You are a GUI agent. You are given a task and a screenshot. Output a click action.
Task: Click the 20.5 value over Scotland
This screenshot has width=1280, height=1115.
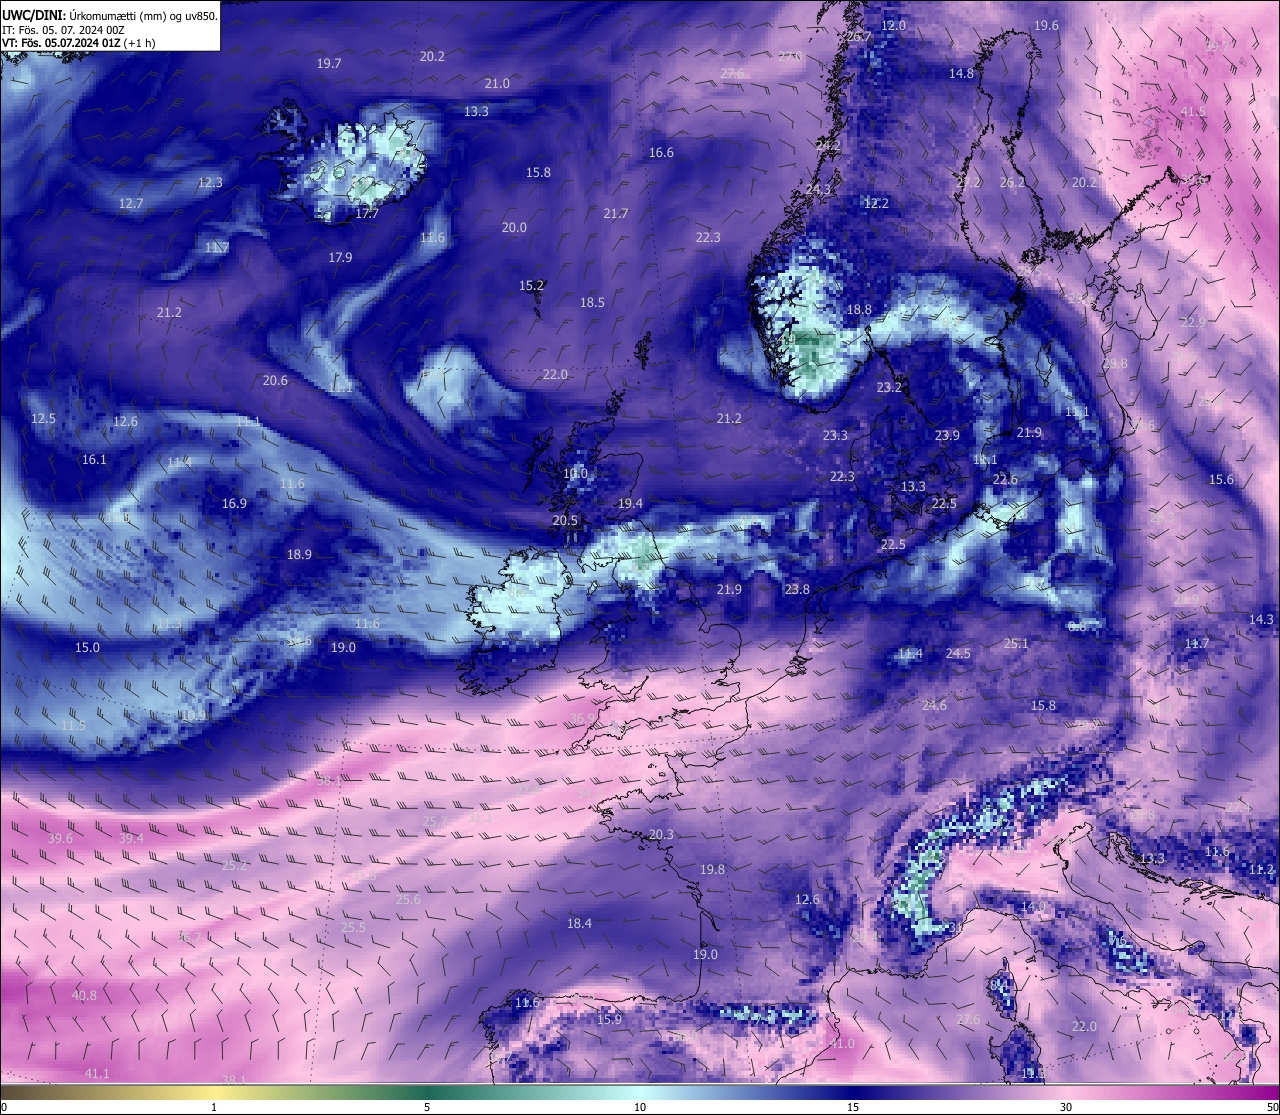point(565,520)
